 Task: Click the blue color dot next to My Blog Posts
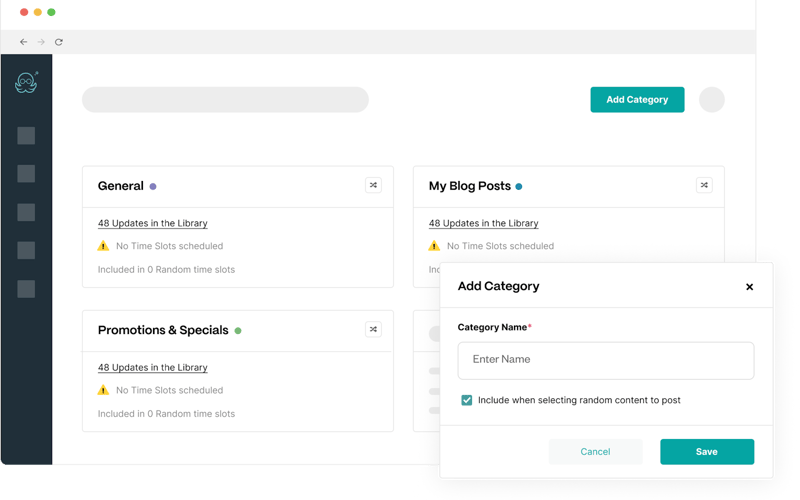coord(518,187)
